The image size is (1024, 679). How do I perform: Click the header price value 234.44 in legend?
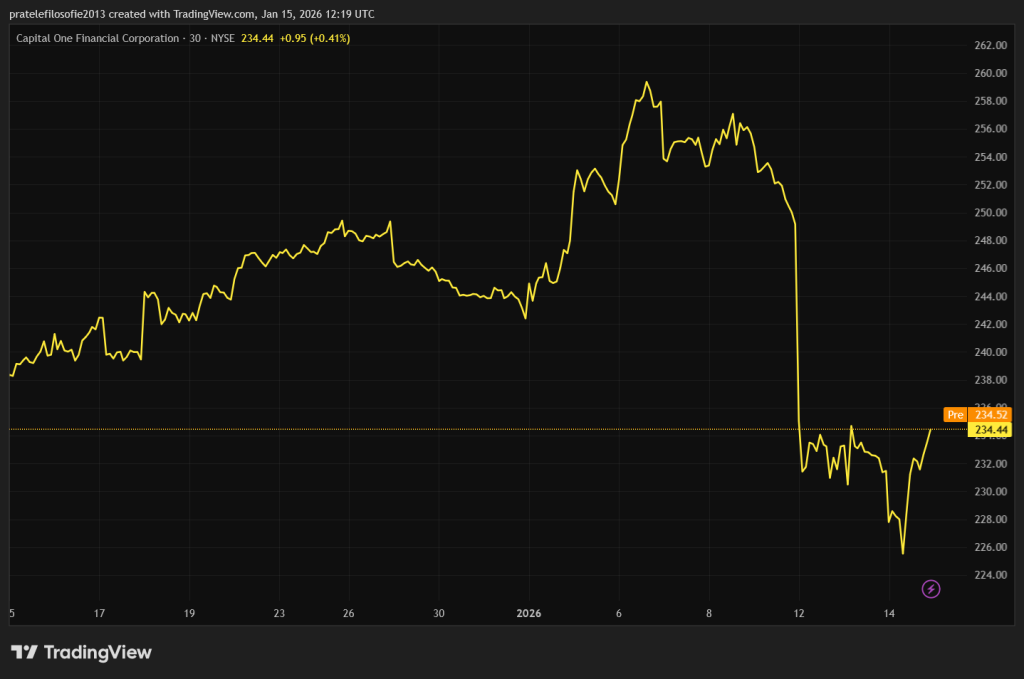257,38
